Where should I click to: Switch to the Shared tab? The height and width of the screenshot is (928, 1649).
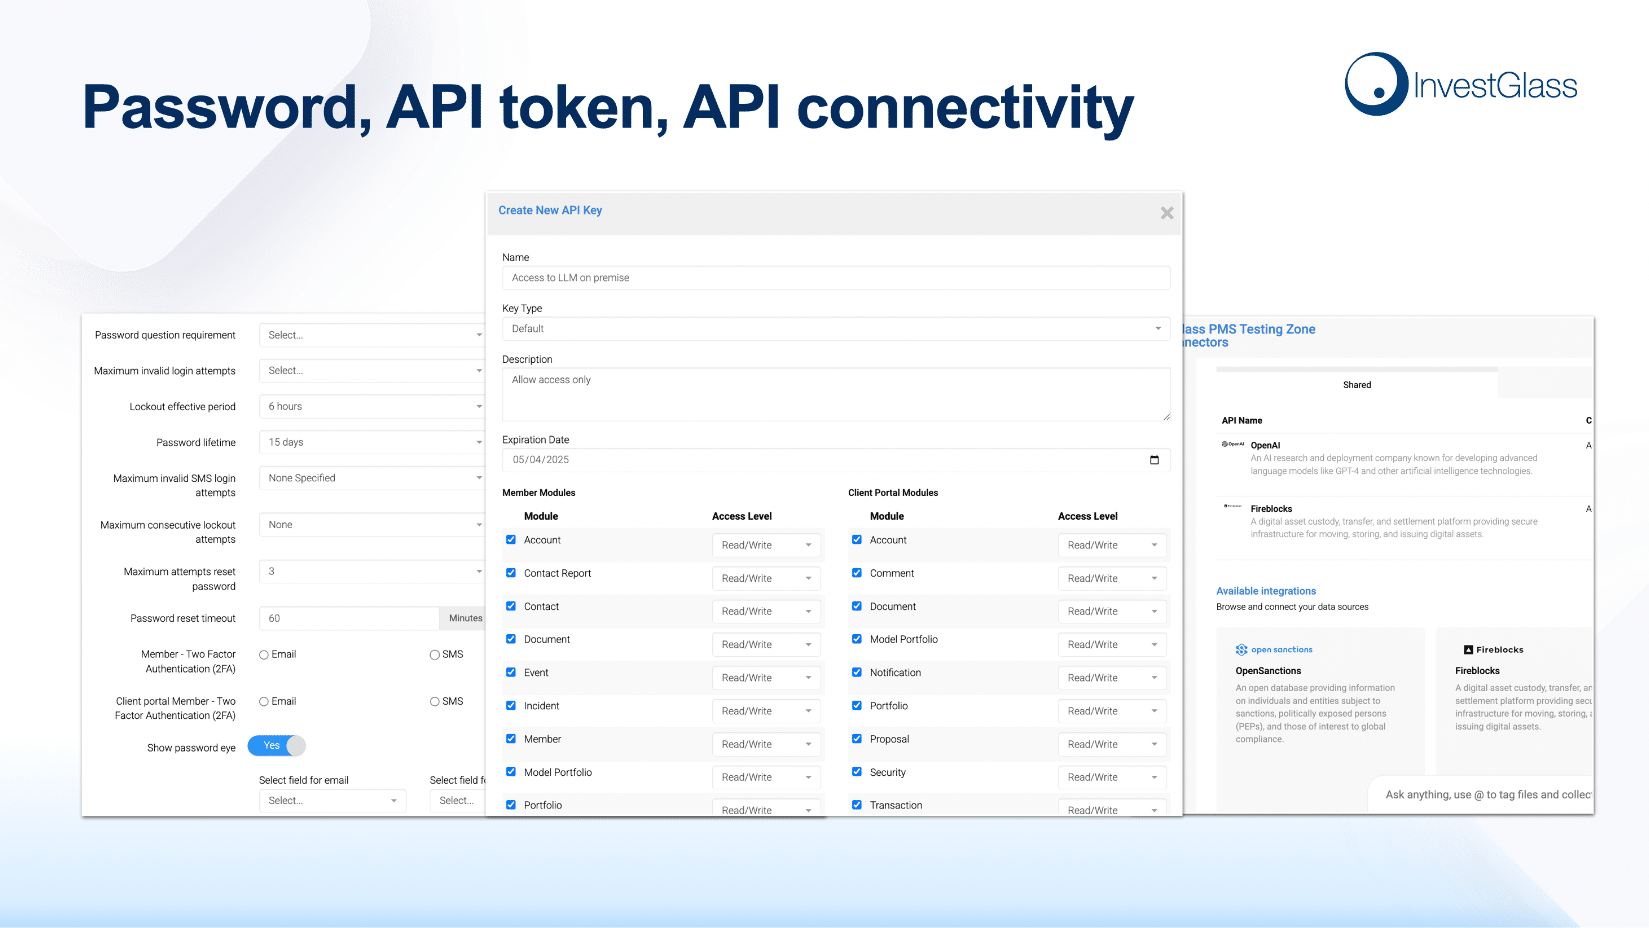click(x=1357, y=385)
